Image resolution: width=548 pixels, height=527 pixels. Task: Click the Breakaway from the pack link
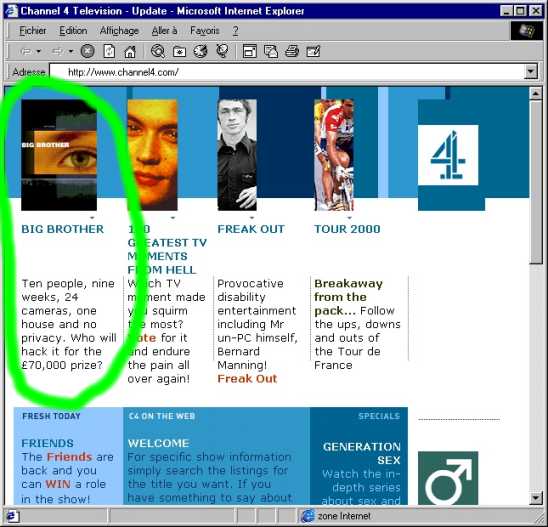(348, 297)
